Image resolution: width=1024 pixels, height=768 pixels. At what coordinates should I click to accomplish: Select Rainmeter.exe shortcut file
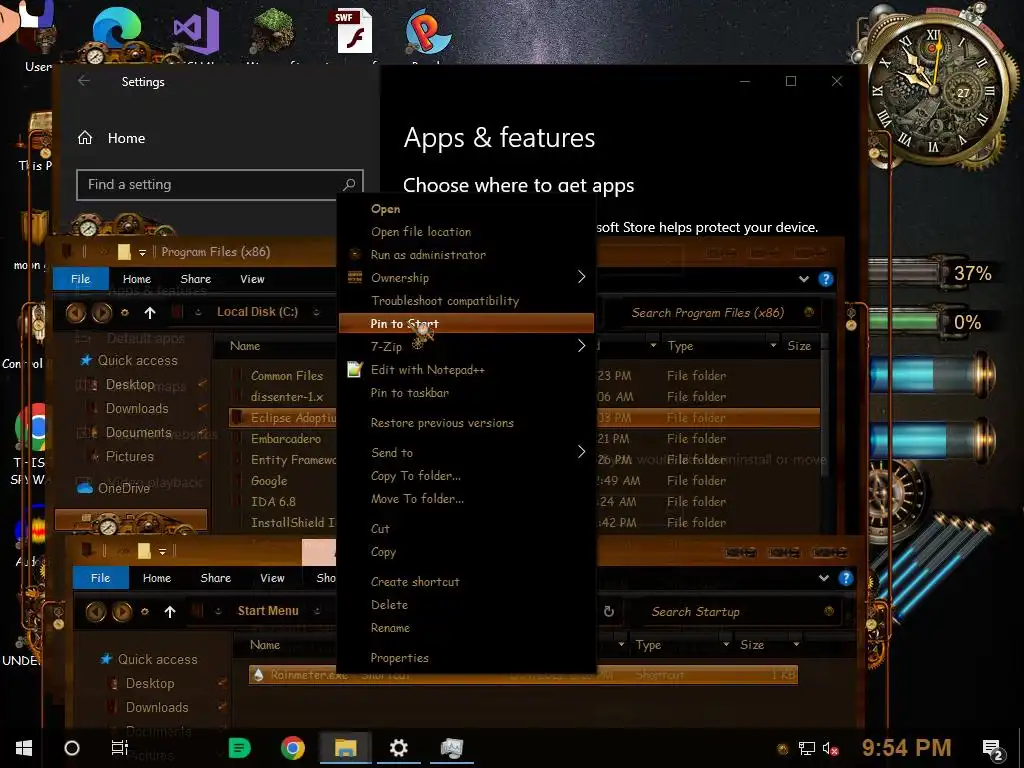[x=523, y=675]
